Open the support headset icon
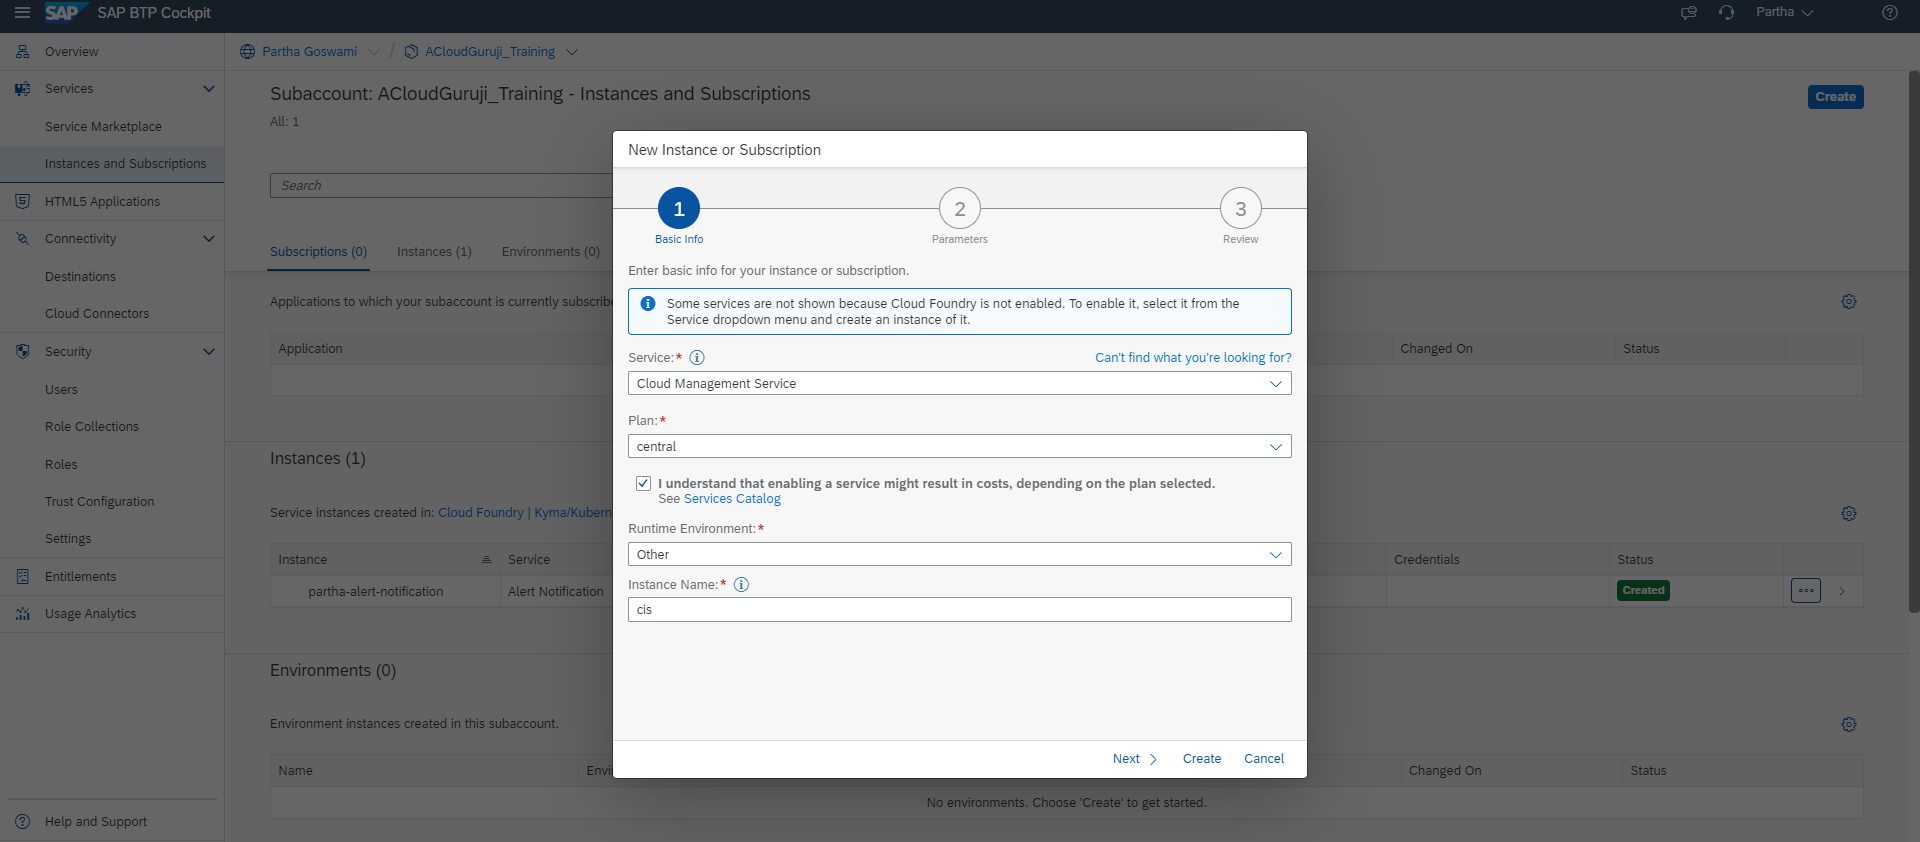The width and height of the screenshot is (1920, 842). [x=1726, y=13]
